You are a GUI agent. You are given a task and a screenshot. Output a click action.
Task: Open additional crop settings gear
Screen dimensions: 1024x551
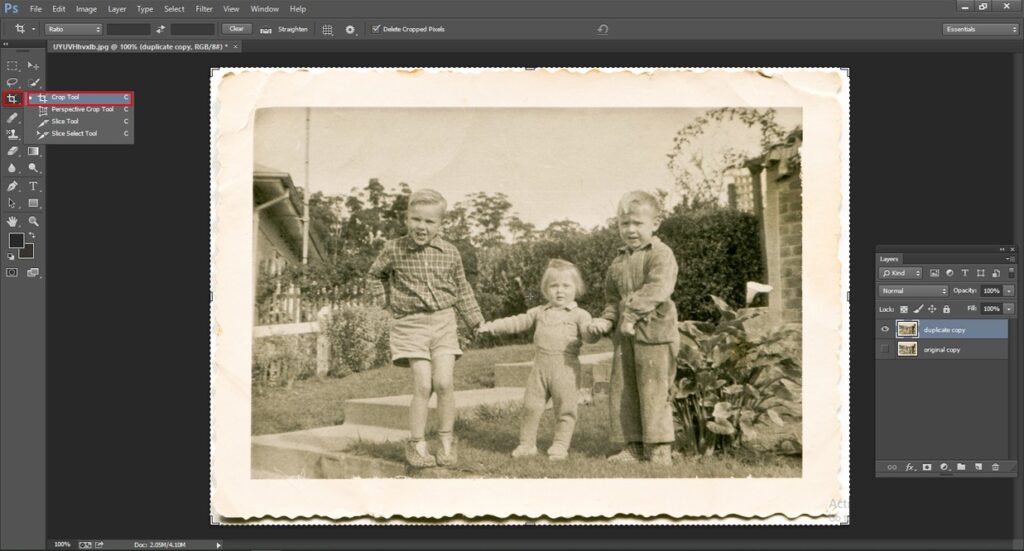(x=351, y=29)
